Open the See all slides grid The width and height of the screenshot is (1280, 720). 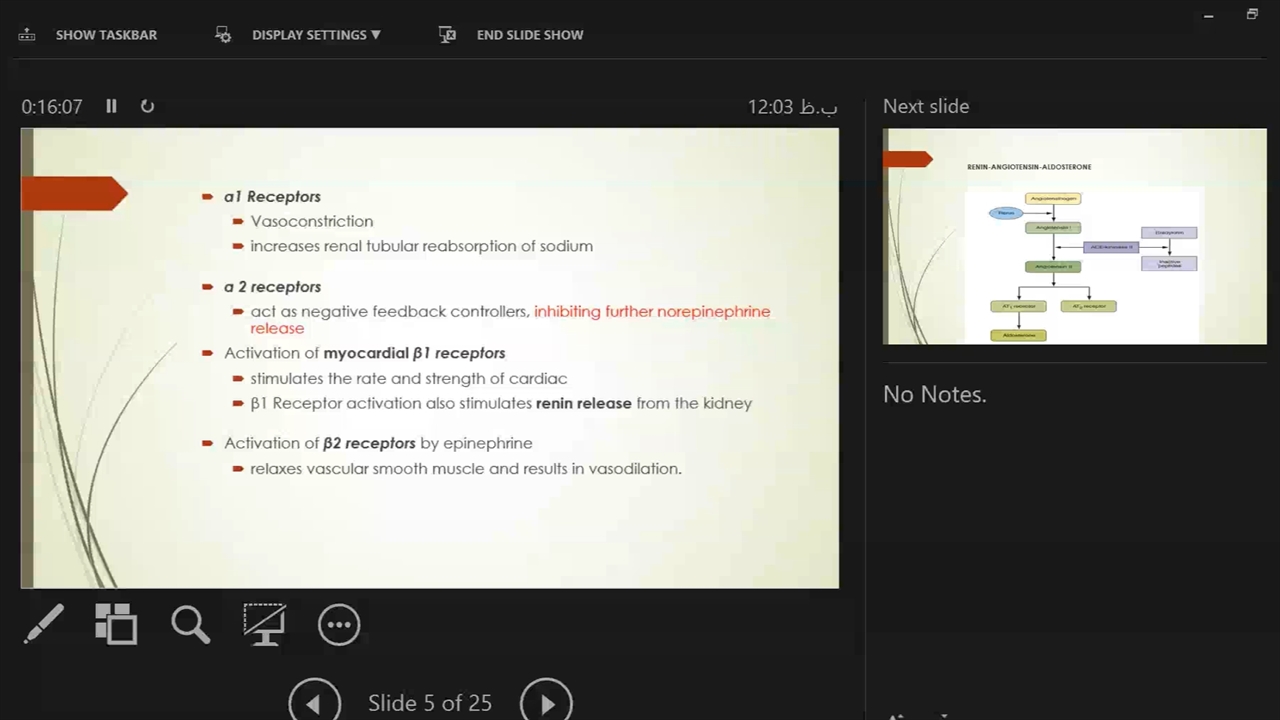pyautogui.click(x=116, y=625)
